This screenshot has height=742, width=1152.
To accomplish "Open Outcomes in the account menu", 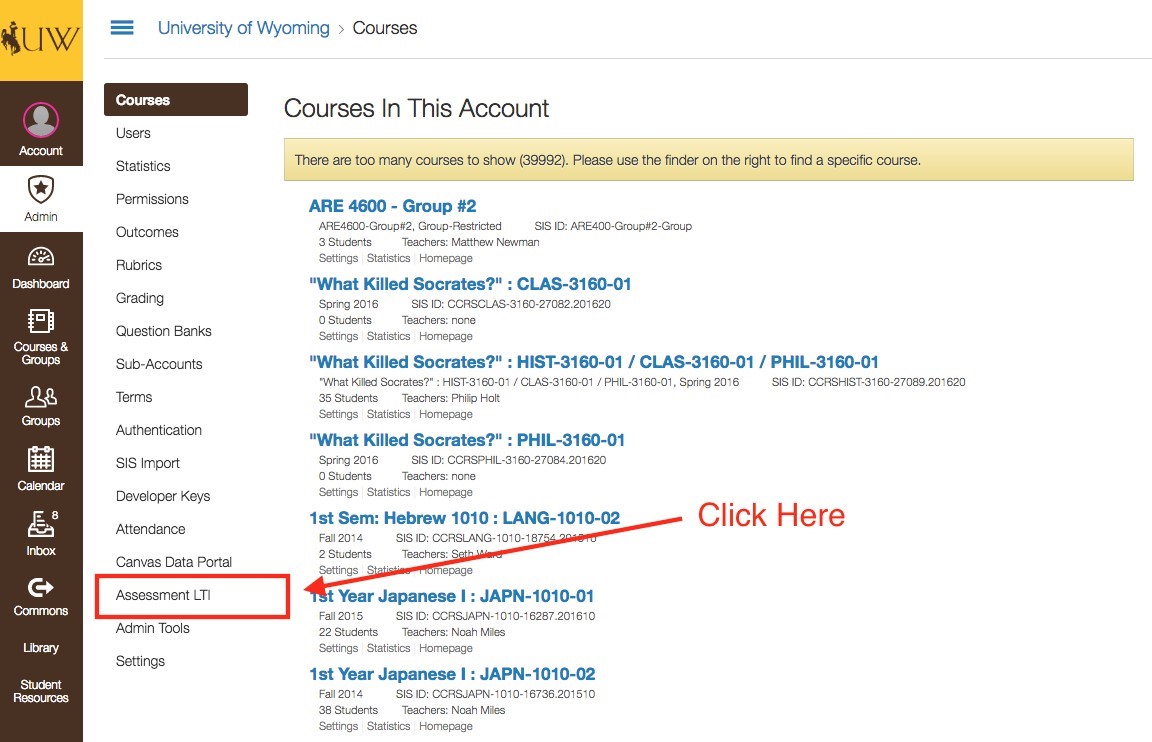I will [147, 232].
